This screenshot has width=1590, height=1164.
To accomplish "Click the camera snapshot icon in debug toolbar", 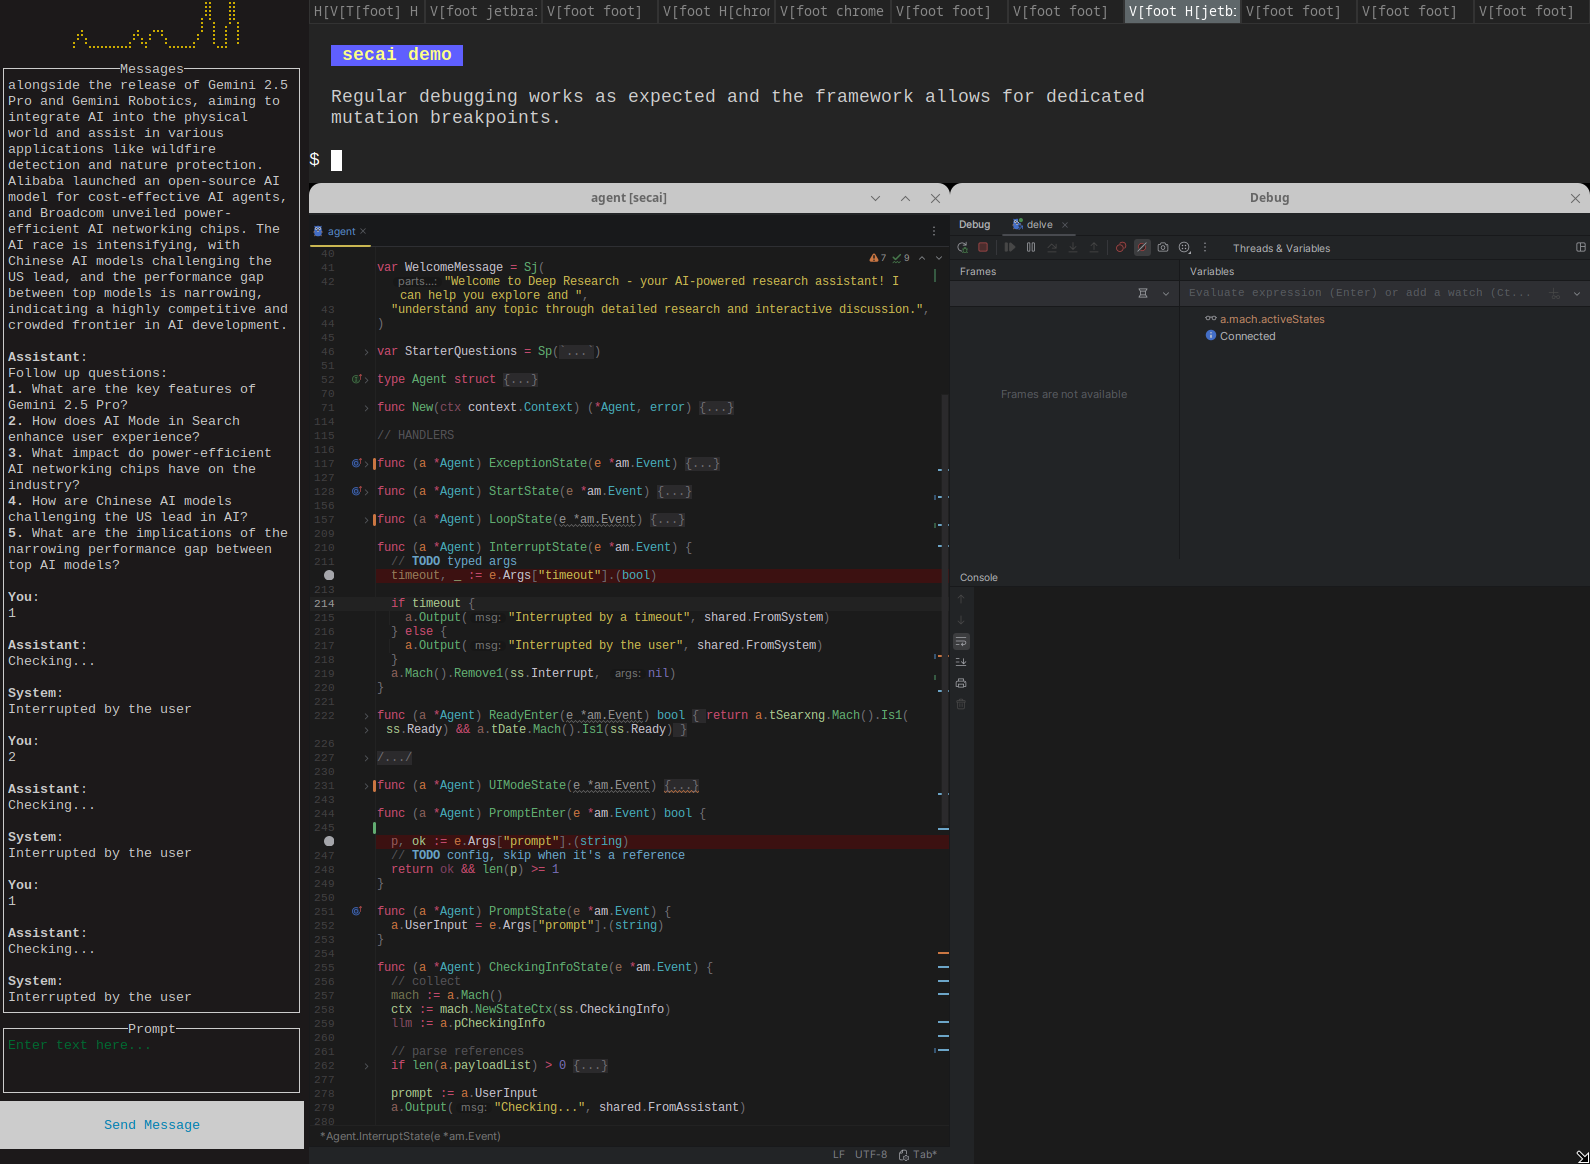I will coord(1163,248).
